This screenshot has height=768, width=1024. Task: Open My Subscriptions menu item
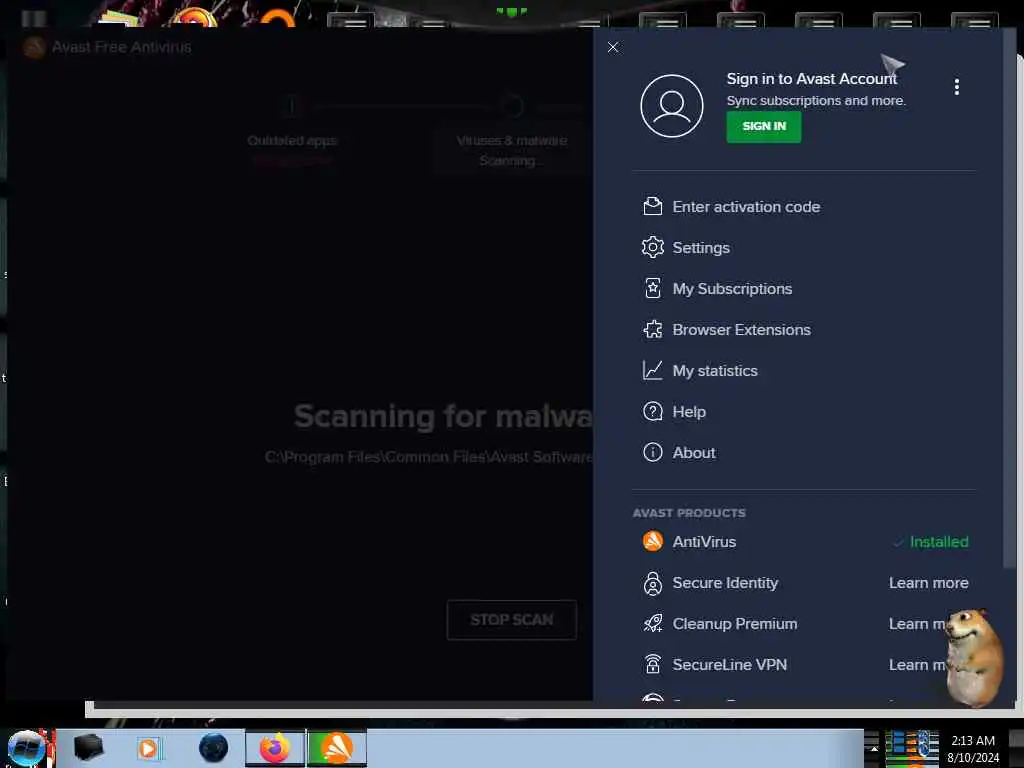click(x=732, y=289)
